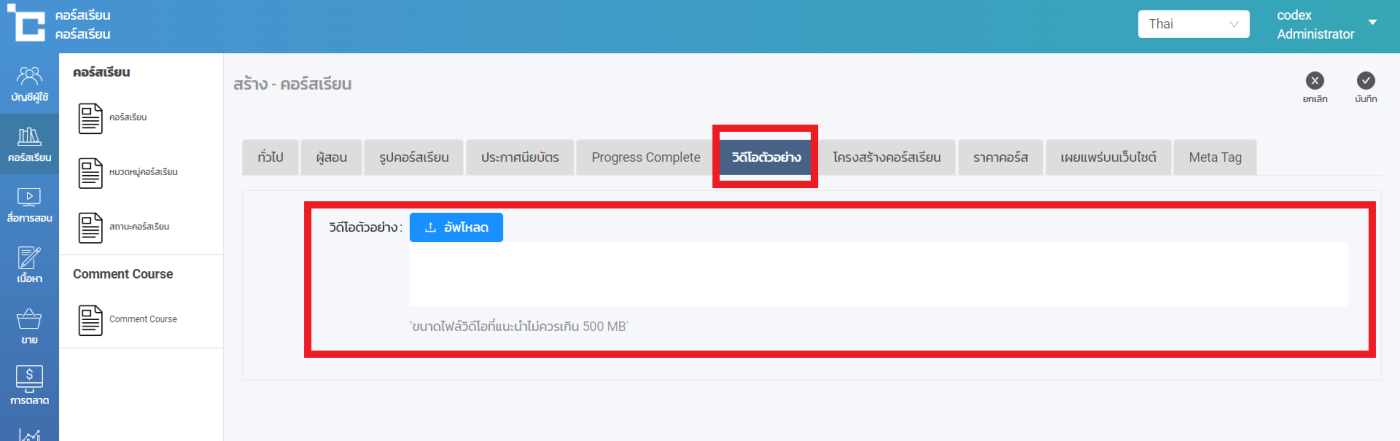This screenshot has height=441, width=1400.
Task: Open the ขาย basket icon
Action: coord(29,321)
